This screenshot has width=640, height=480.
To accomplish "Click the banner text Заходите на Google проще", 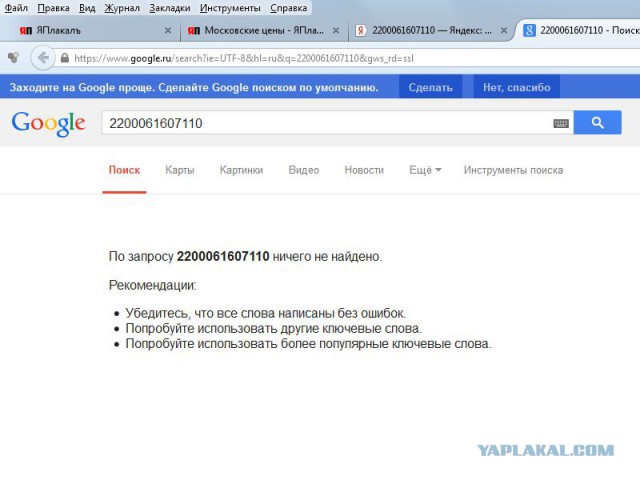I will 194,87.
